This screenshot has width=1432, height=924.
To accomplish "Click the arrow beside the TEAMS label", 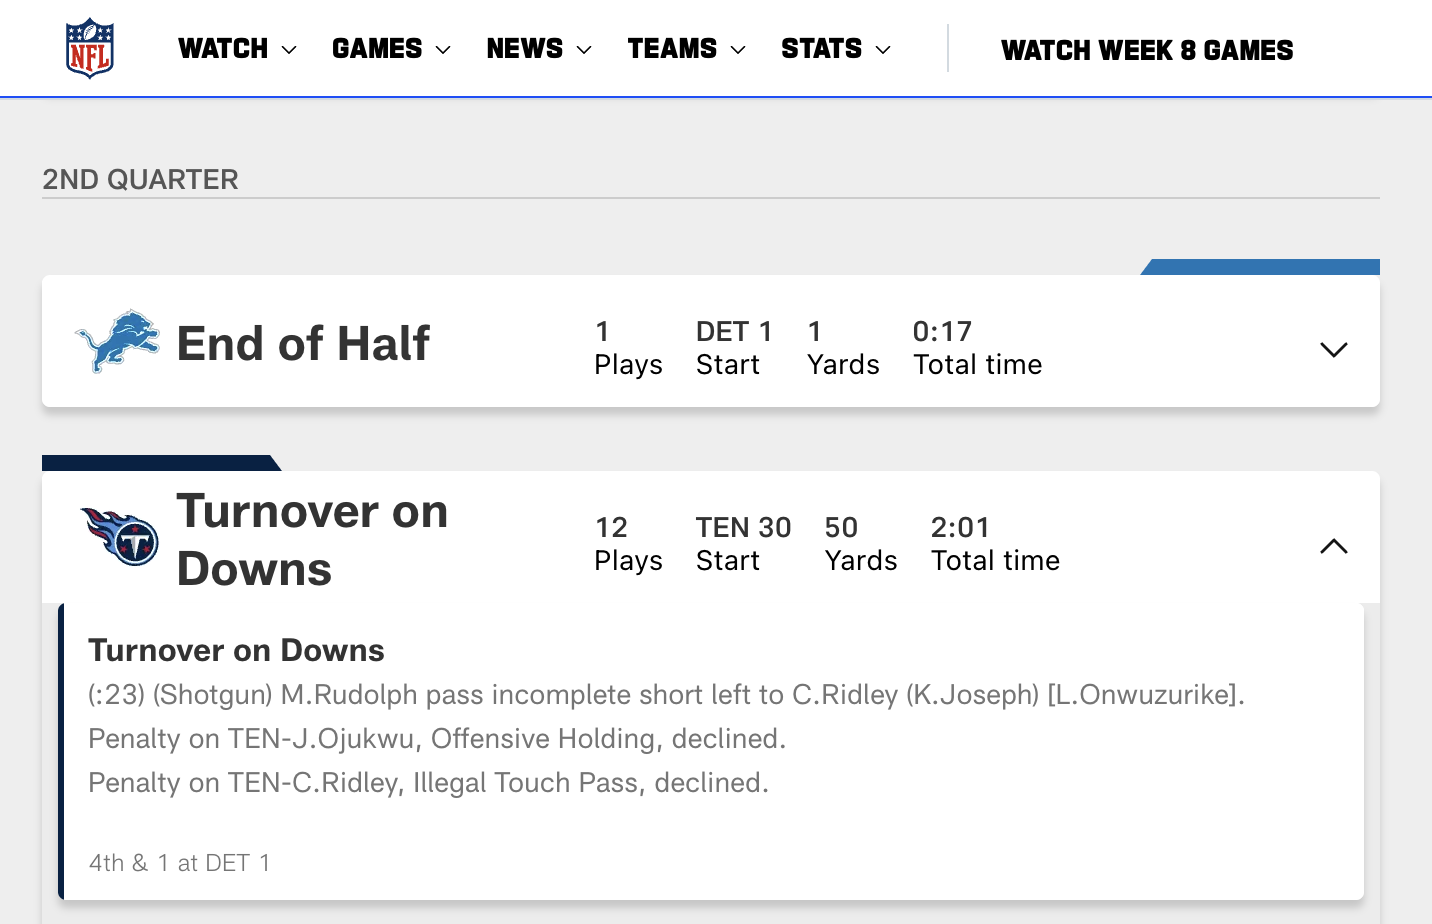I will pyautogui.click(x=738, y=50).
